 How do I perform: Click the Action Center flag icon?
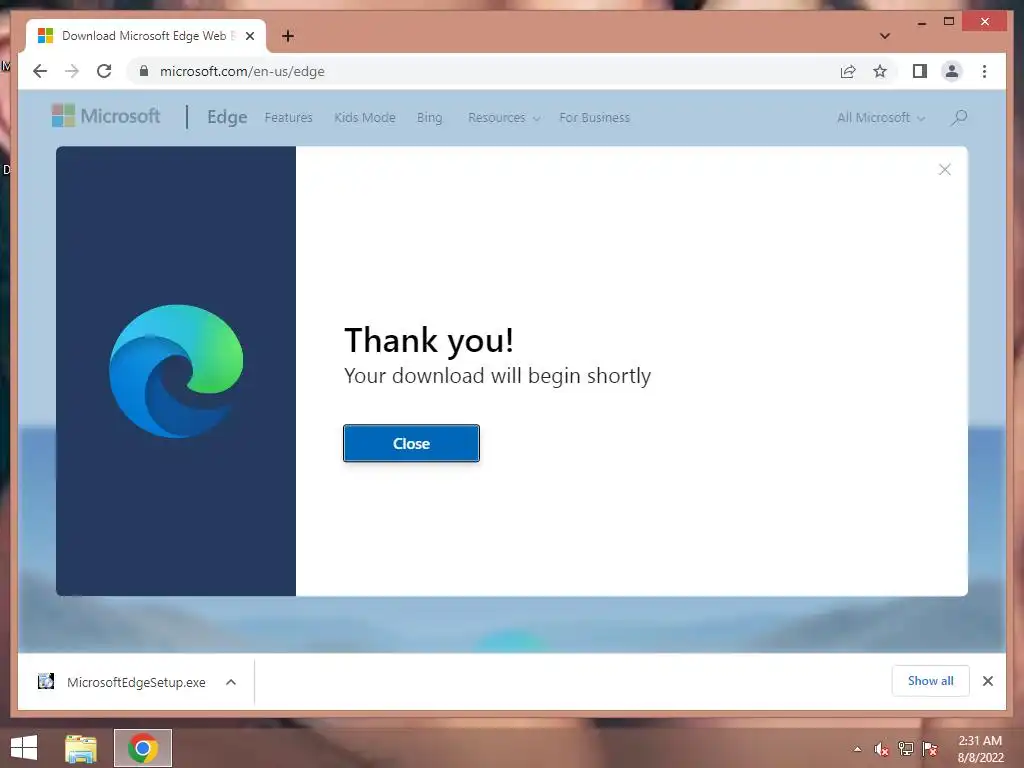930,749
